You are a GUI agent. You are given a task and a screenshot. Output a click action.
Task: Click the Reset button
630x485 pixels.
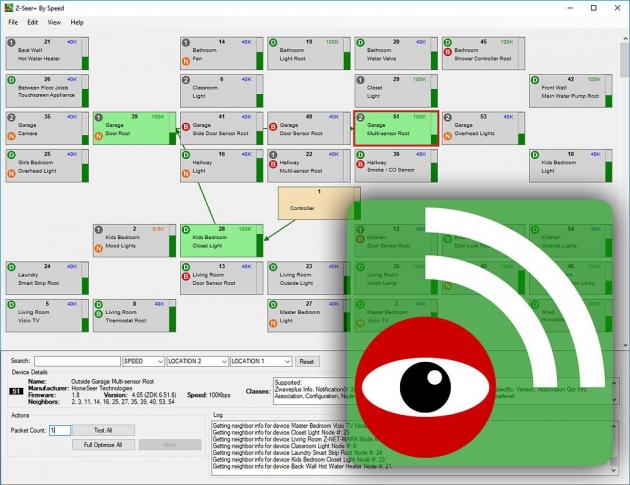pos(307,361)
